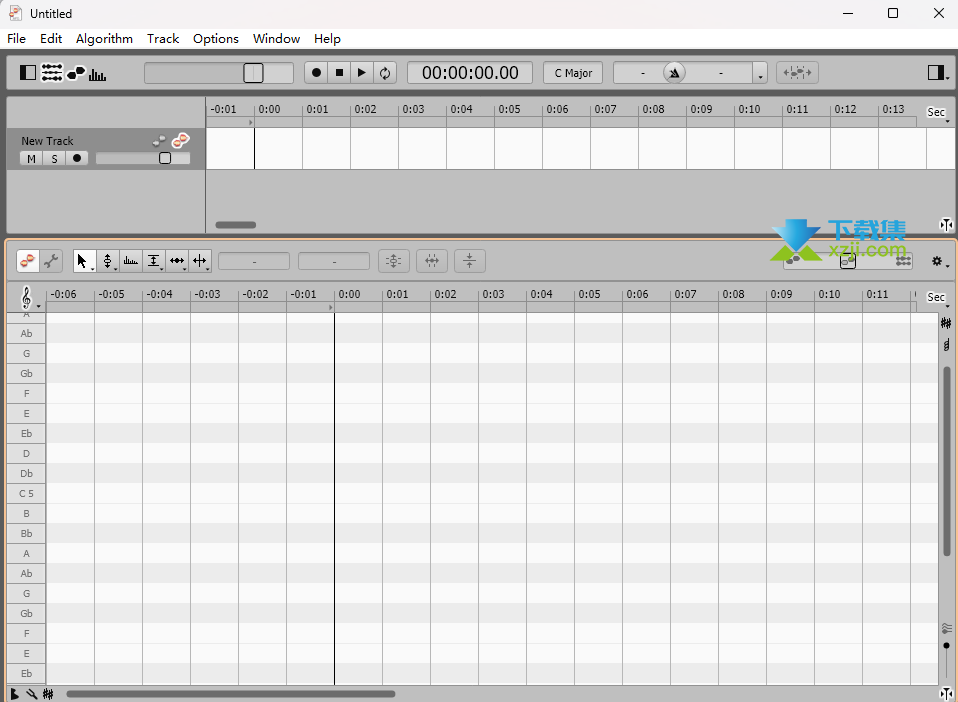
Task: Open the Sound Editor spectrum icon
Action: 97,75
